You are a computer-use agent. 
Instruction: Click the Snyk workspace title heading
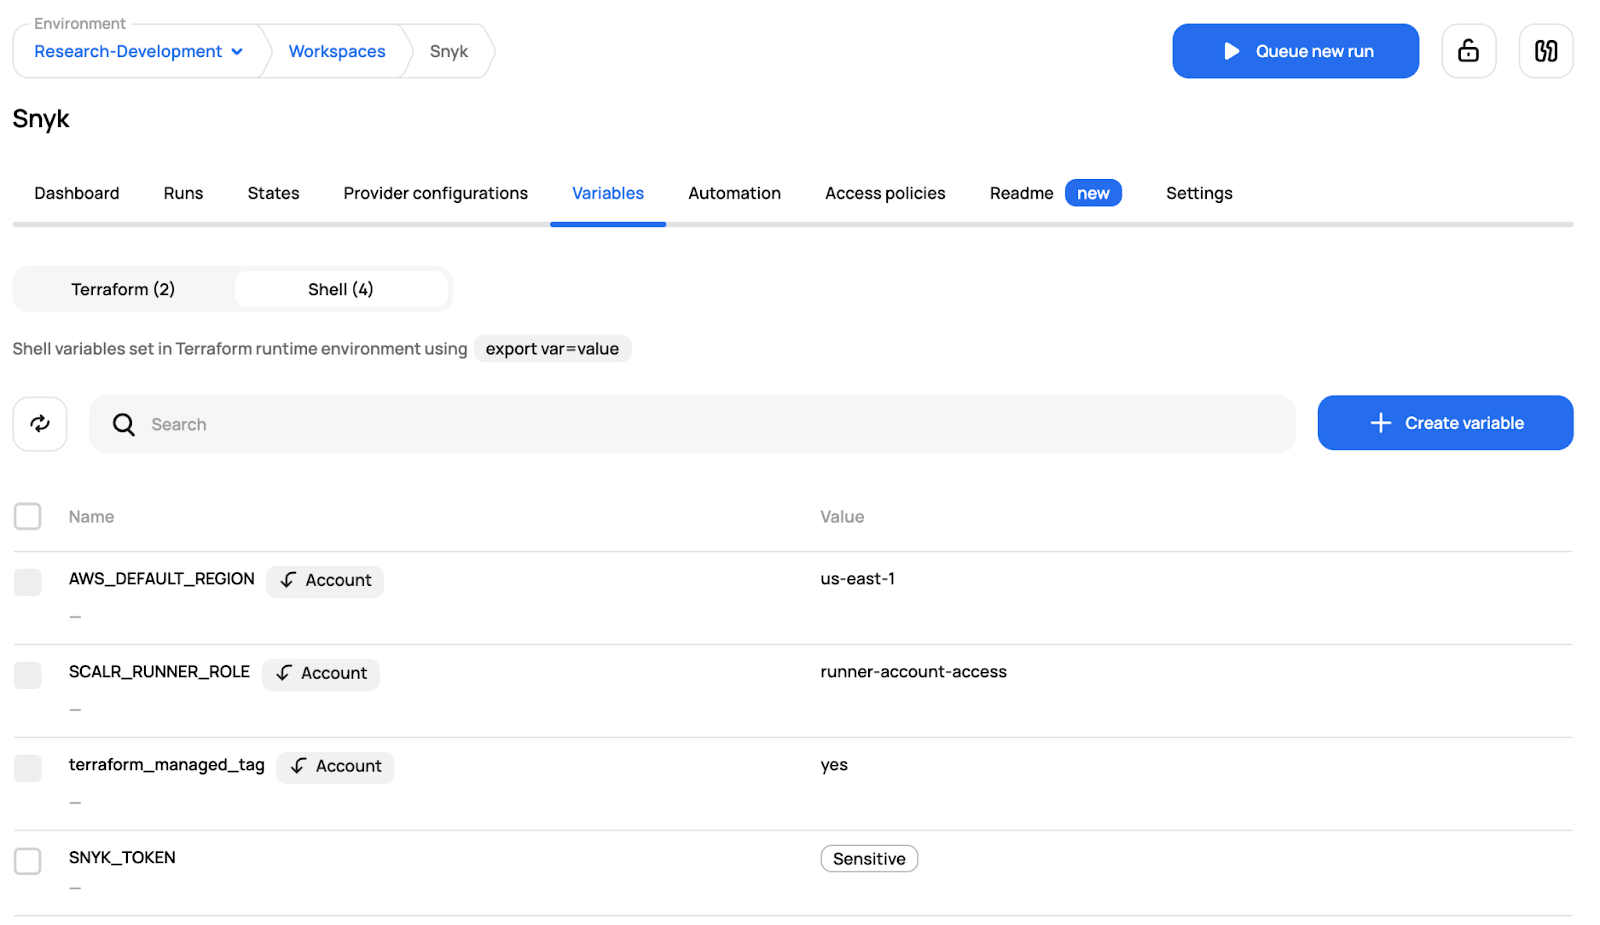pyautogui.click(x=41, y=119)
